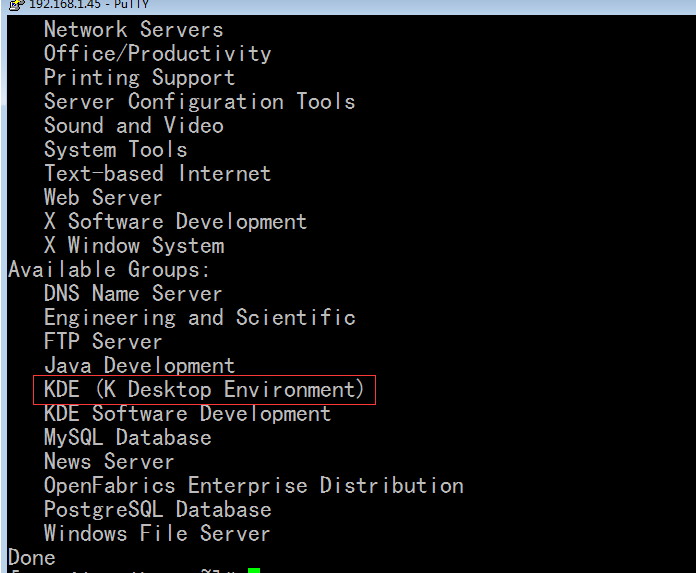This screenshot has width=696, height=573.
Task: Click the "Java Development" line
Action: [x=139, y=366]
